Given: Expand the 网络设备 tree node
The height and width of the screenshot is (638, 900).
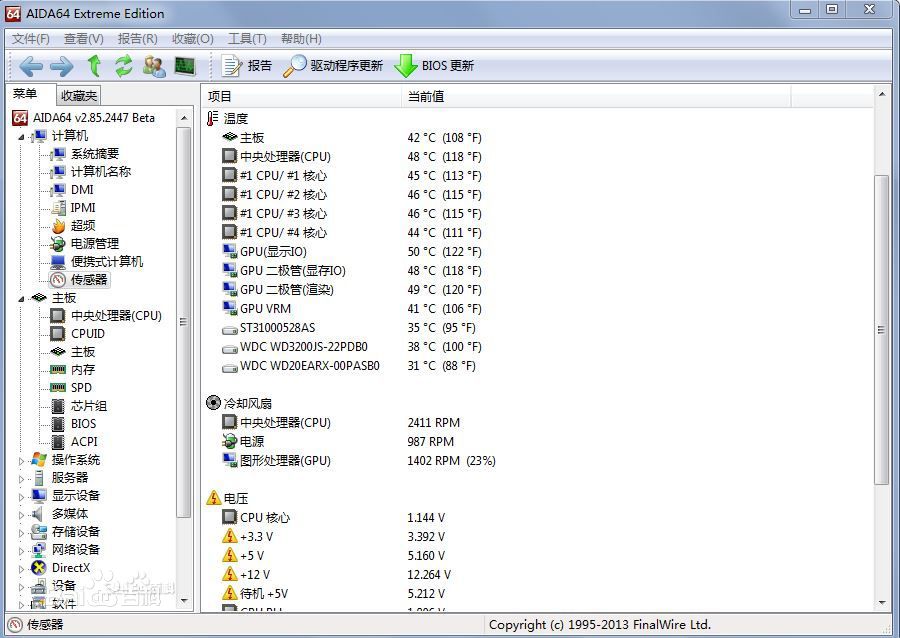Looking at the screenshot, I should point(21,551).
